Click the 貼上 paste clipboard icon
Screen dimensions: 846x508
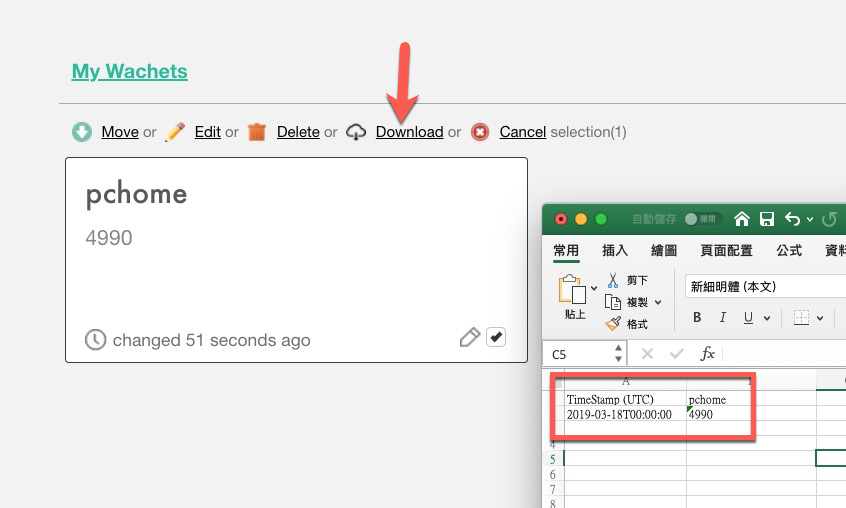pyautogui.click(x=572, y=290)
